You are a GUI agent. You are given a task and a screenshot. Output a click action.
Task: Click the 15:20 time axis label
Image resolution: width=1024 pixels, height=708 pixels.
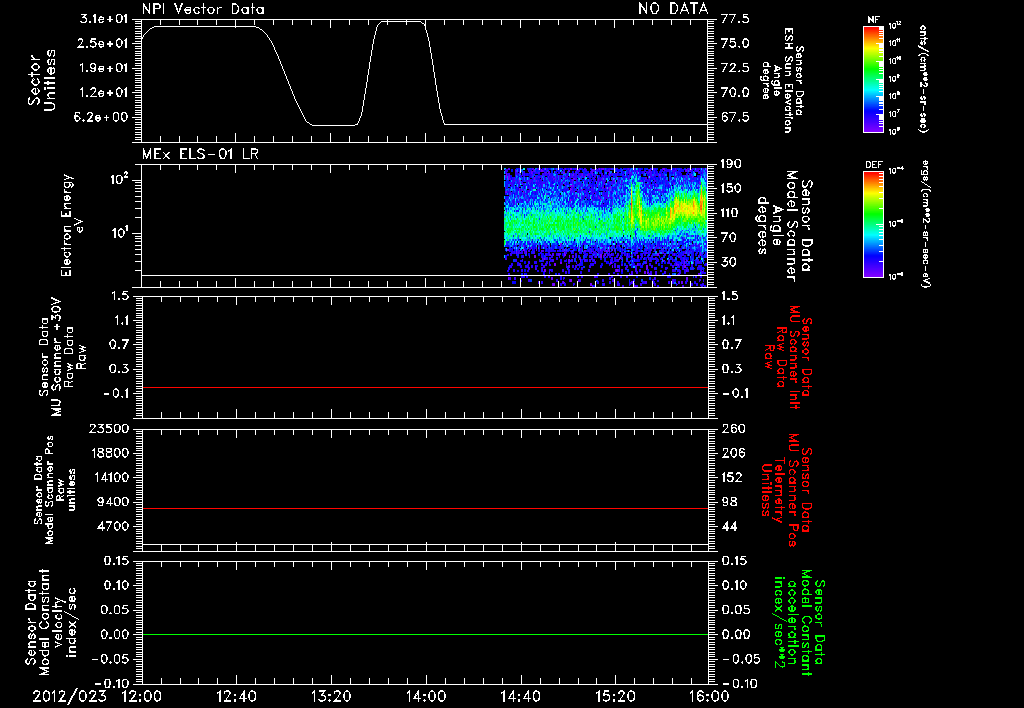point(615,696)
